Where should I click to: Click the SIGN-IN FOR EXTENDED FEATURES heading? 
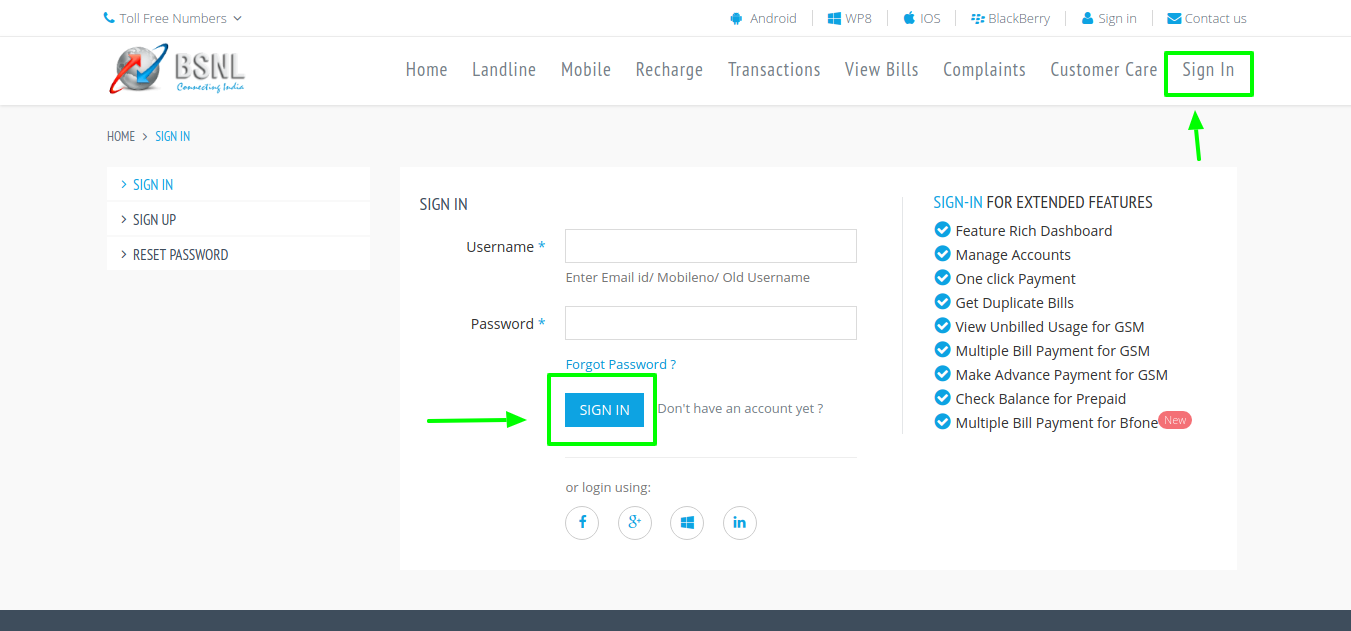tap(1043, 202)
